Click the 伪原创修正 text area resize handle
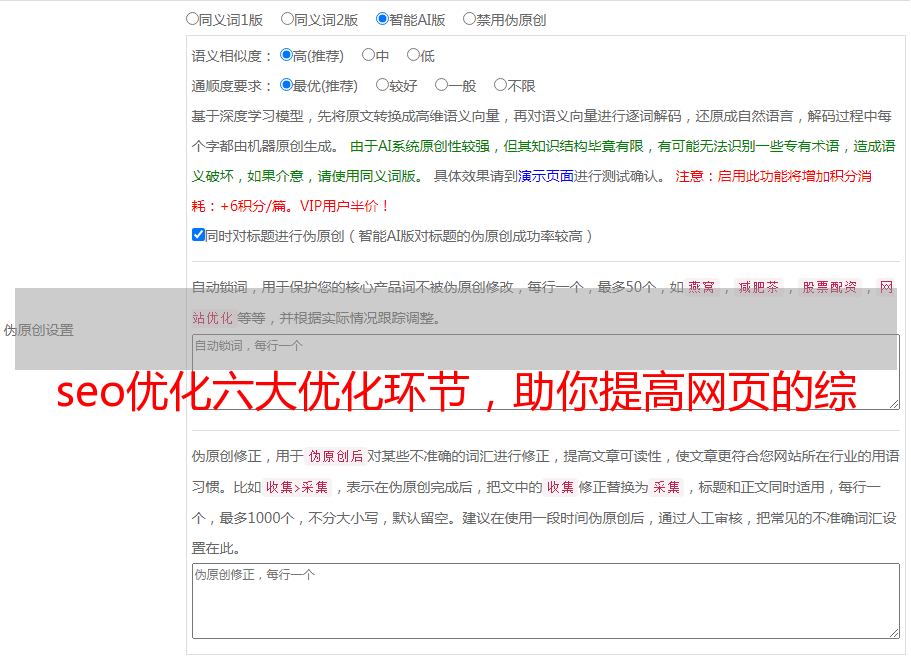Image resolution: width=911 pixels, height=658 pixels. click(893, 632)
